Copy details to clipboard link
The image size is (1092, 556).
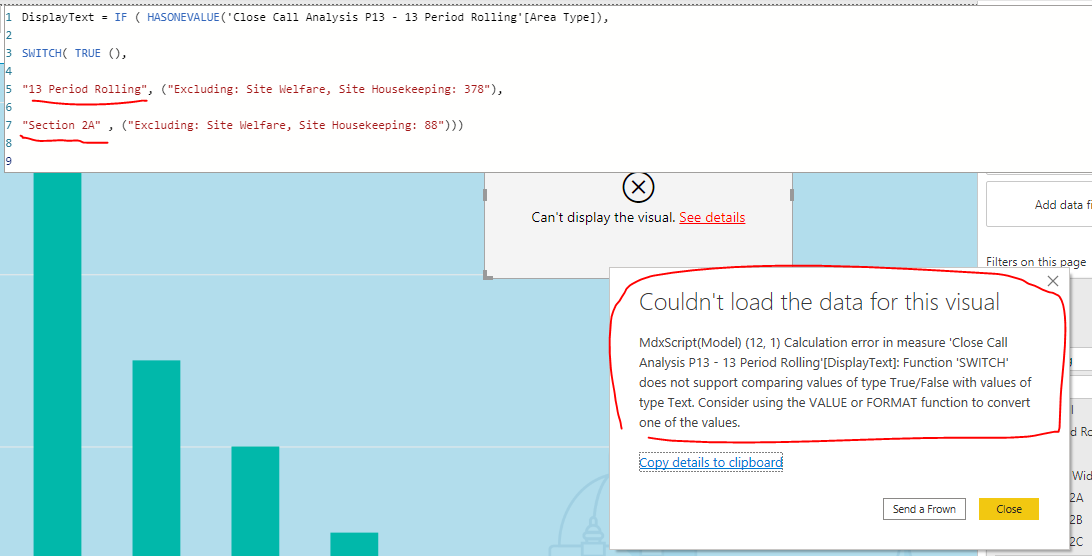pyautogui.click(x=711, y=462)
